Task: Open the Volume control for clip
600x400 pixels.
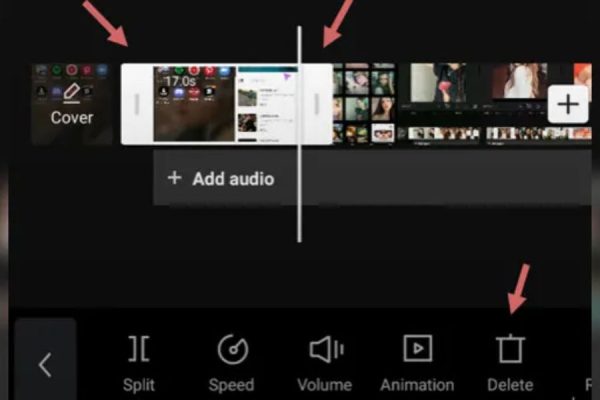Action: (x=325, y=349)
